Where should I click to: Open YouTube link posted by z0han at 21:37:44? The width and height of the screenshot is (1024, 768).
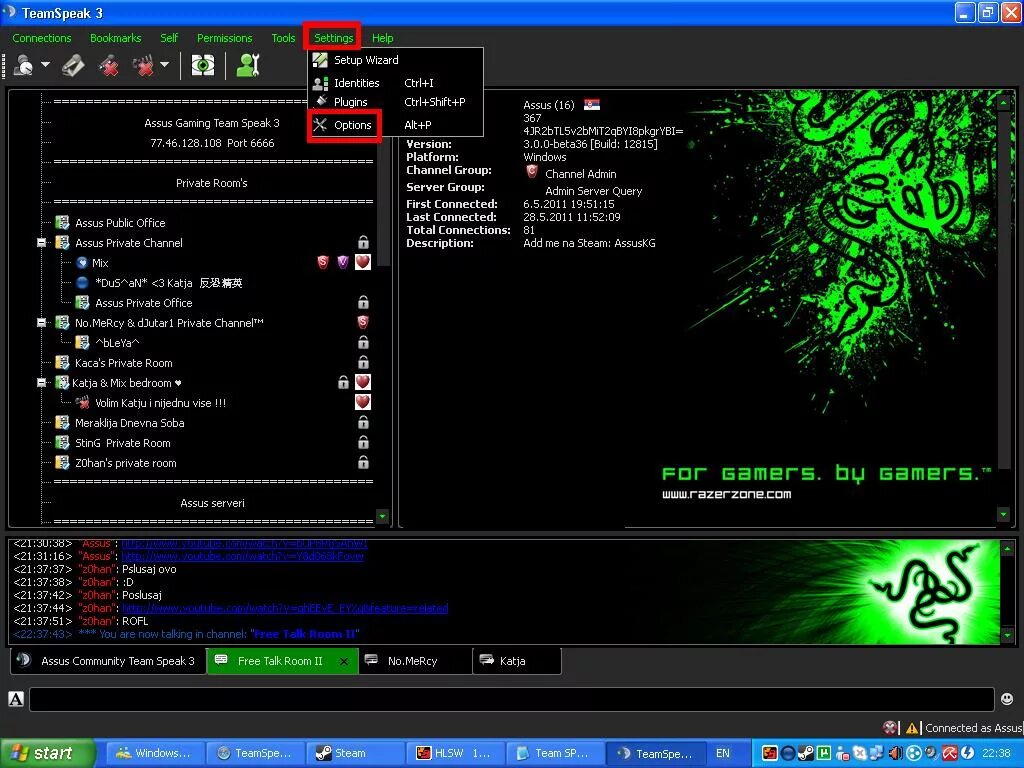click(285, 608)
